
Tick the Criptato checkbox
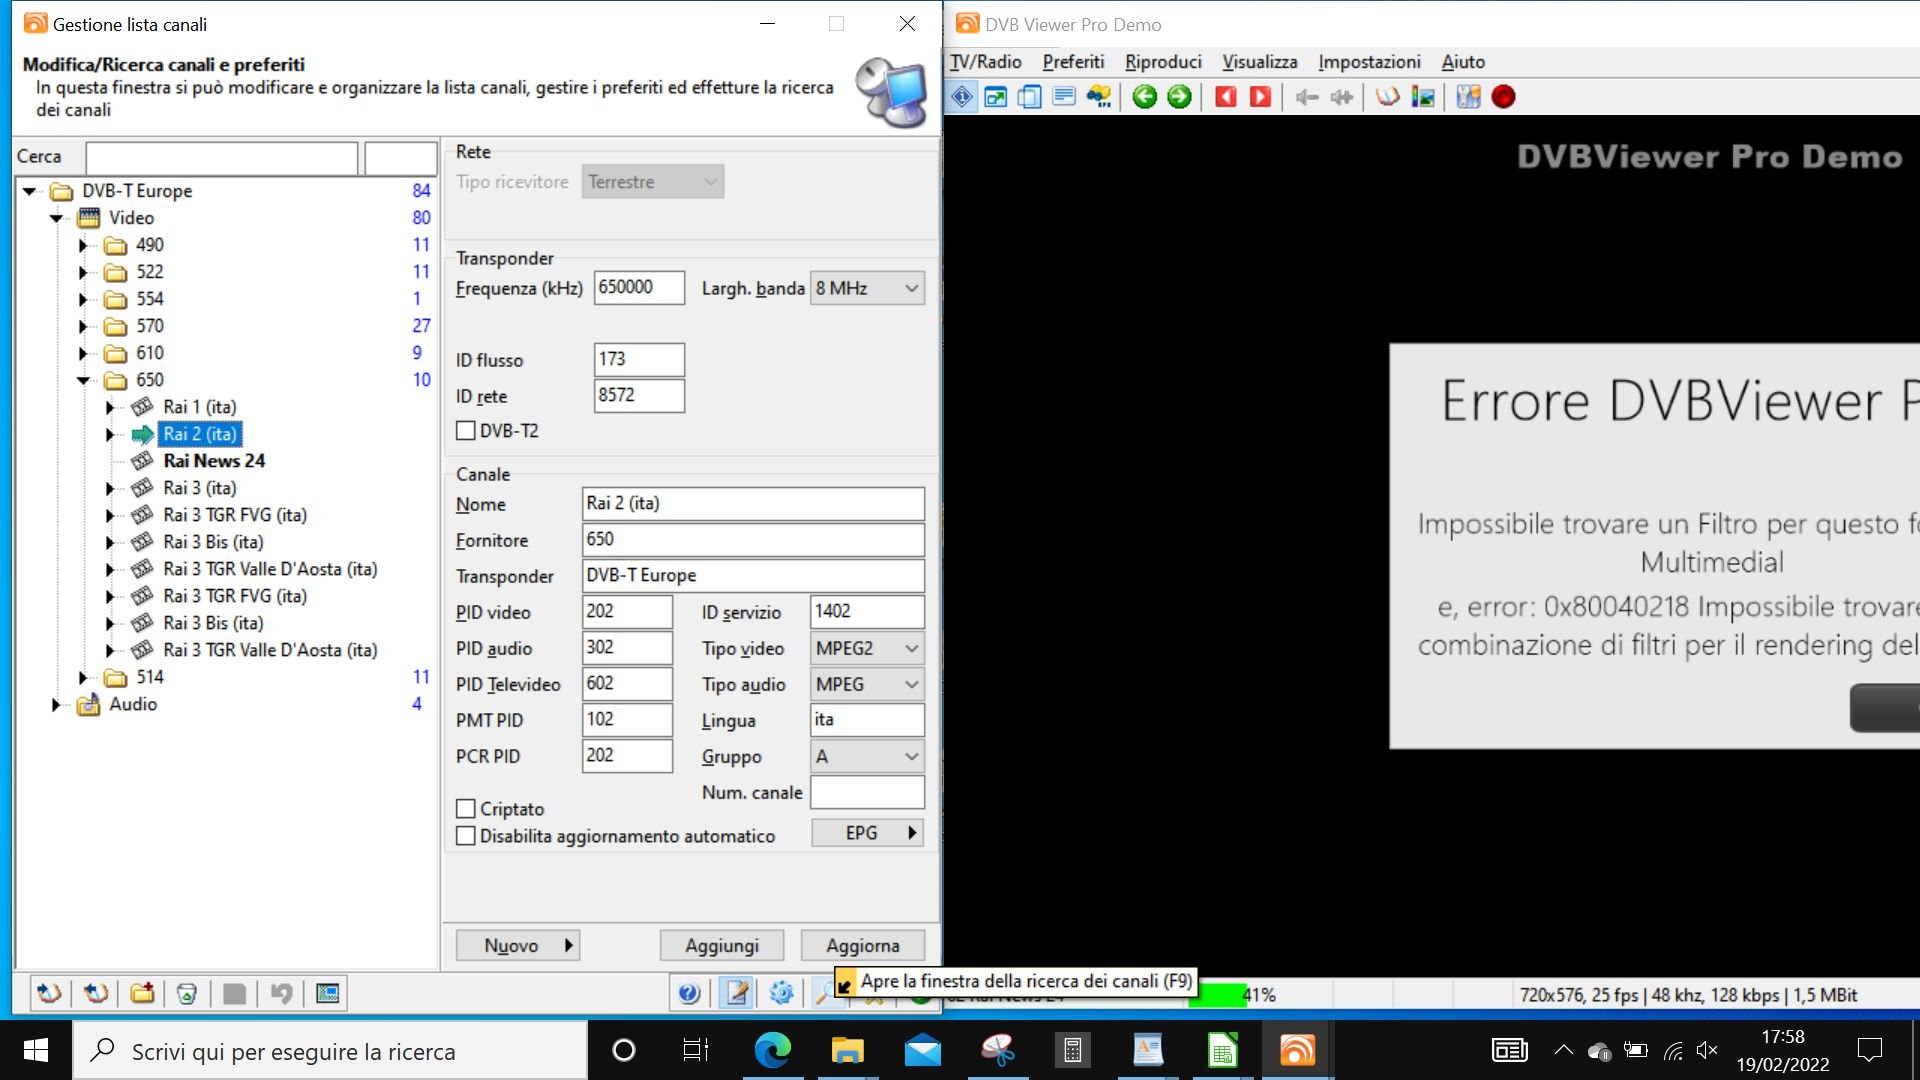(x=466, y=809)
